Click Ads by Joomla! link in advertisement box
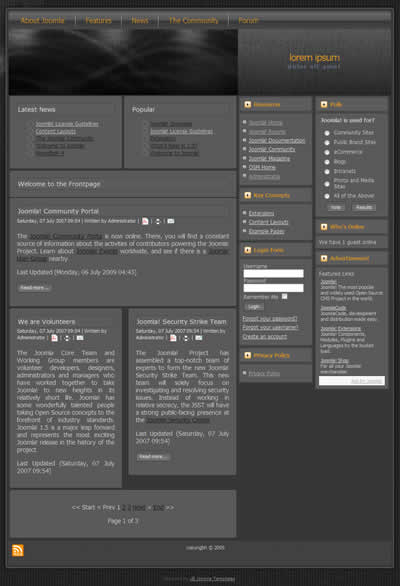 click(x=367, y=381)
